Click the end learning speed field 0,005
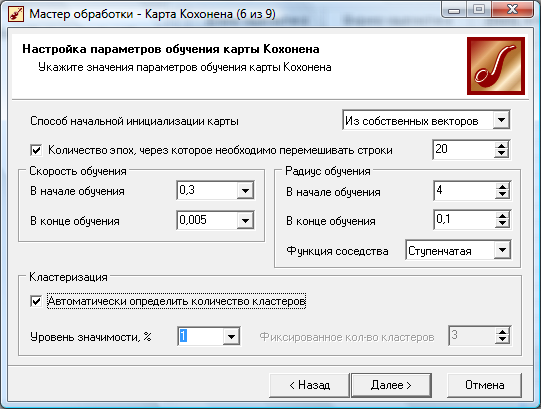Screen dimensions: 541x409 point(207,220)
